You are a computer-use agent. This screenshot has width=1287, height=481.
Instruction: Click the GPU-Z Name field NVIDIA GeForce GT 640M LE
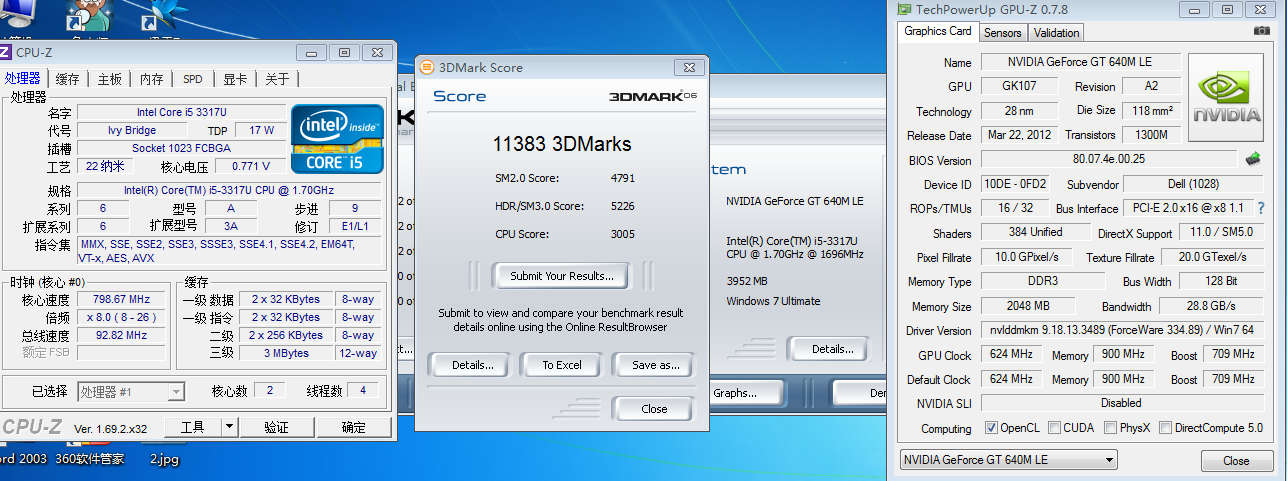pos(1080,62)
